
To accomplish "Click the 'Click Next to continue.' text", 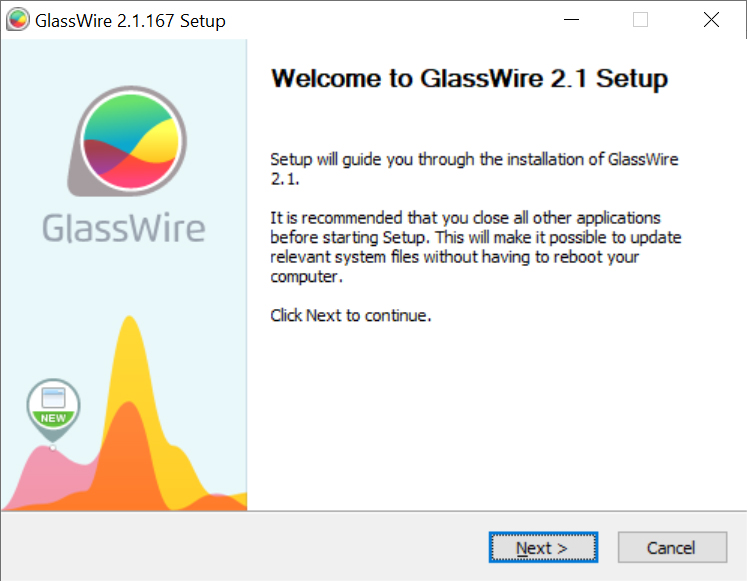I will [351, 315].
